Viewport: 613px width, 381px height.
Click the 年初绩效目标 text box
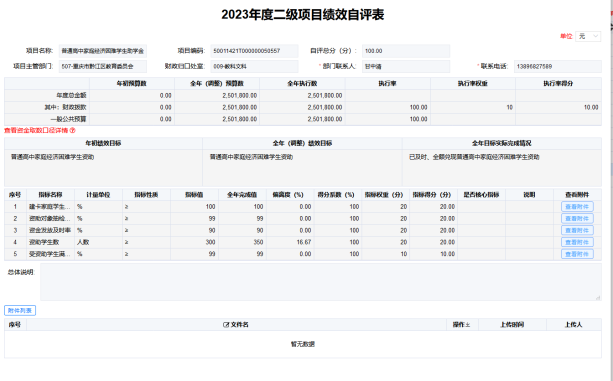pos(103,168)
